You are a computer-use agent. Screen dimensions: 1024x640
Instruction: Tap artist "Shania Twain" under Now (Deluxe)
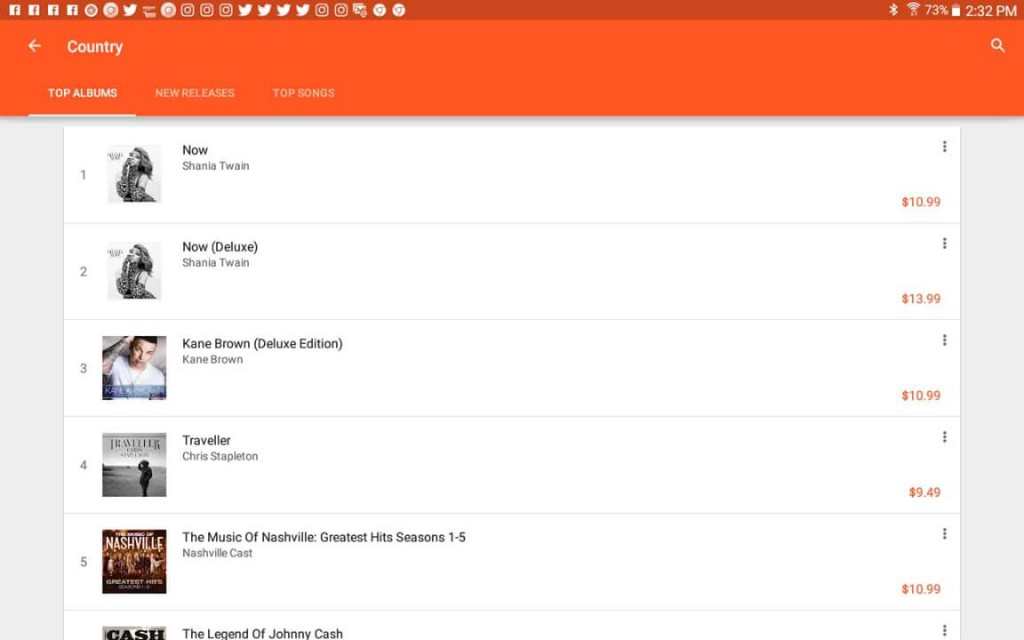click(x=216, y=263)
